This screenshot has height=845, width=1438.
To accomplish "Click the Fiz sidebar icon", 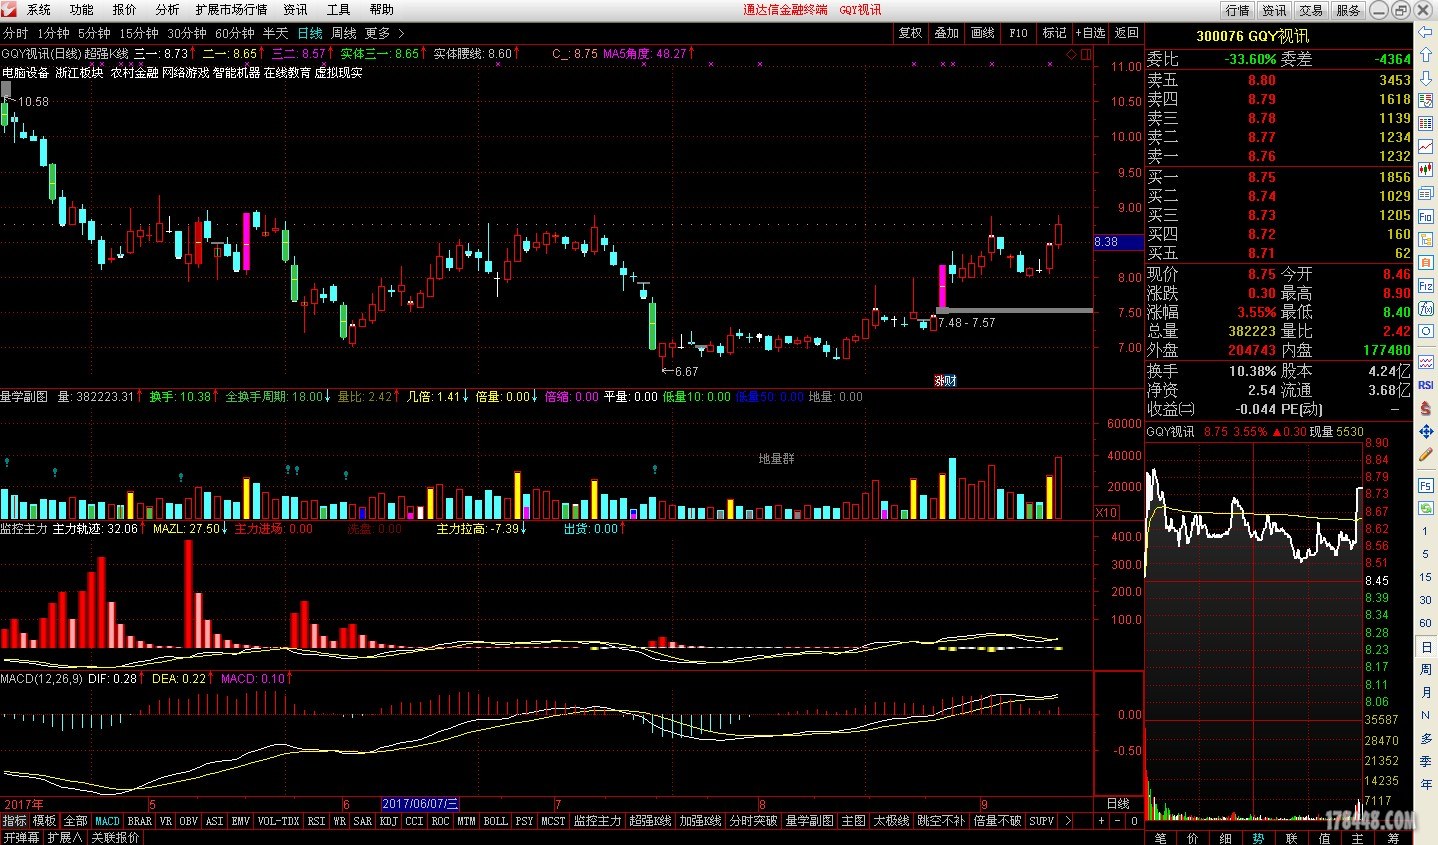I will click(x=1426, y=286).
